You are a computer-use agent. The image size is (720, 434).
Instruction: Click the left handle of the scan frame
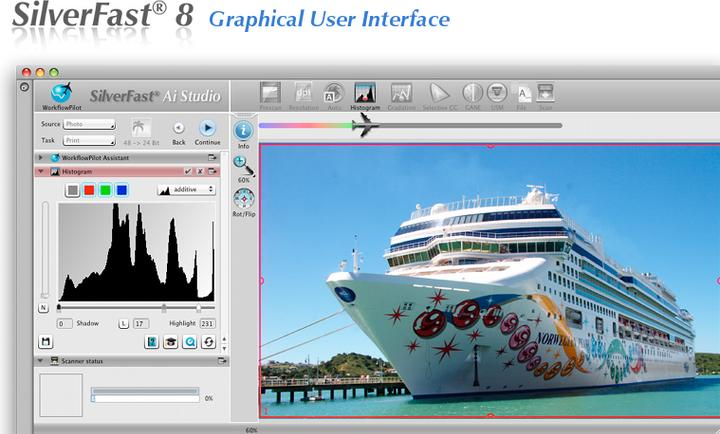click(261, 280)
